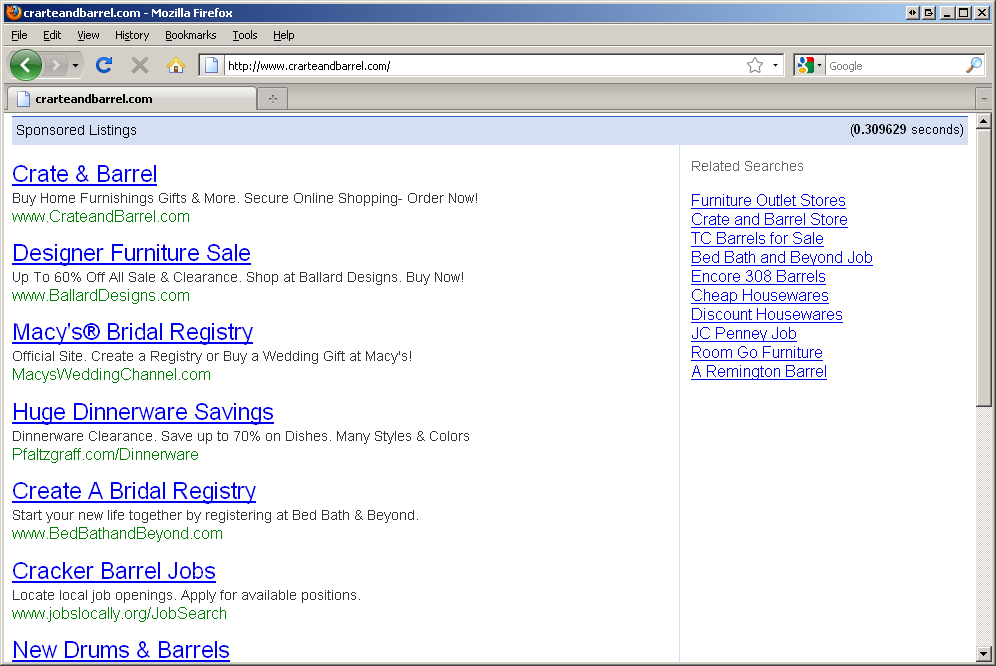Image resolution: width=996 pixels, height=666 pixels.
Task: Select the crarteandbarrel.com tab
Action: (x=131, y=99)
